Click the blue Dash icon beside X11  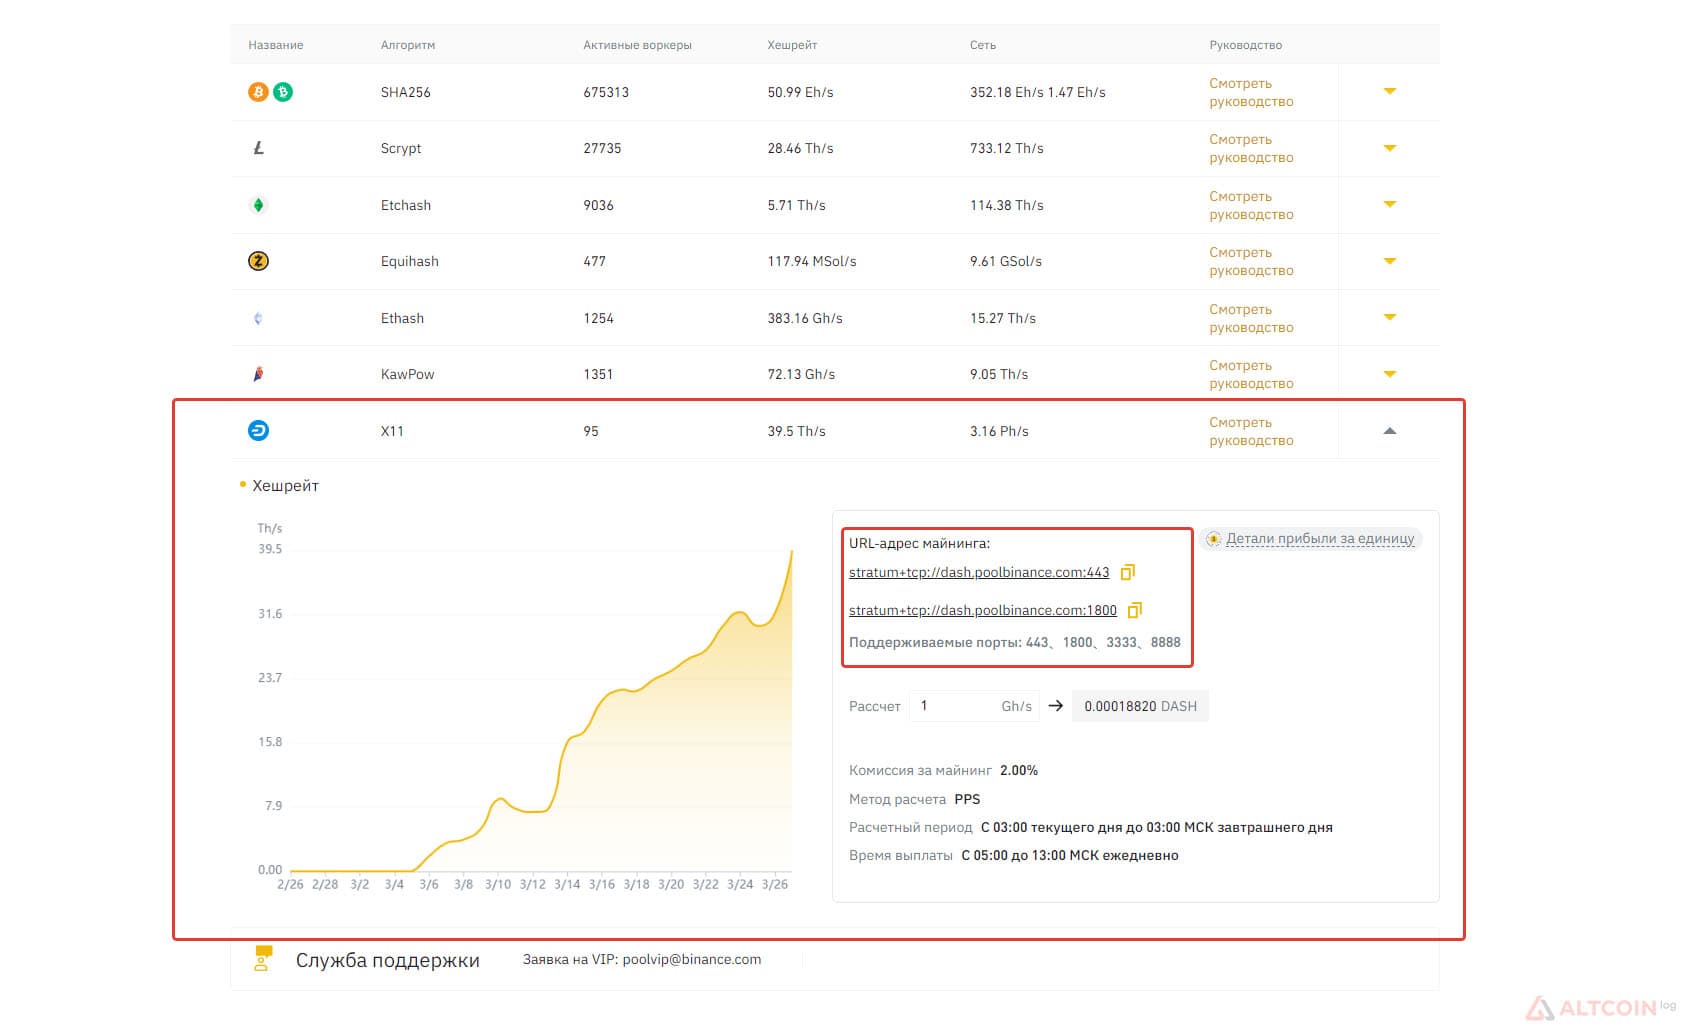(258, 431)
